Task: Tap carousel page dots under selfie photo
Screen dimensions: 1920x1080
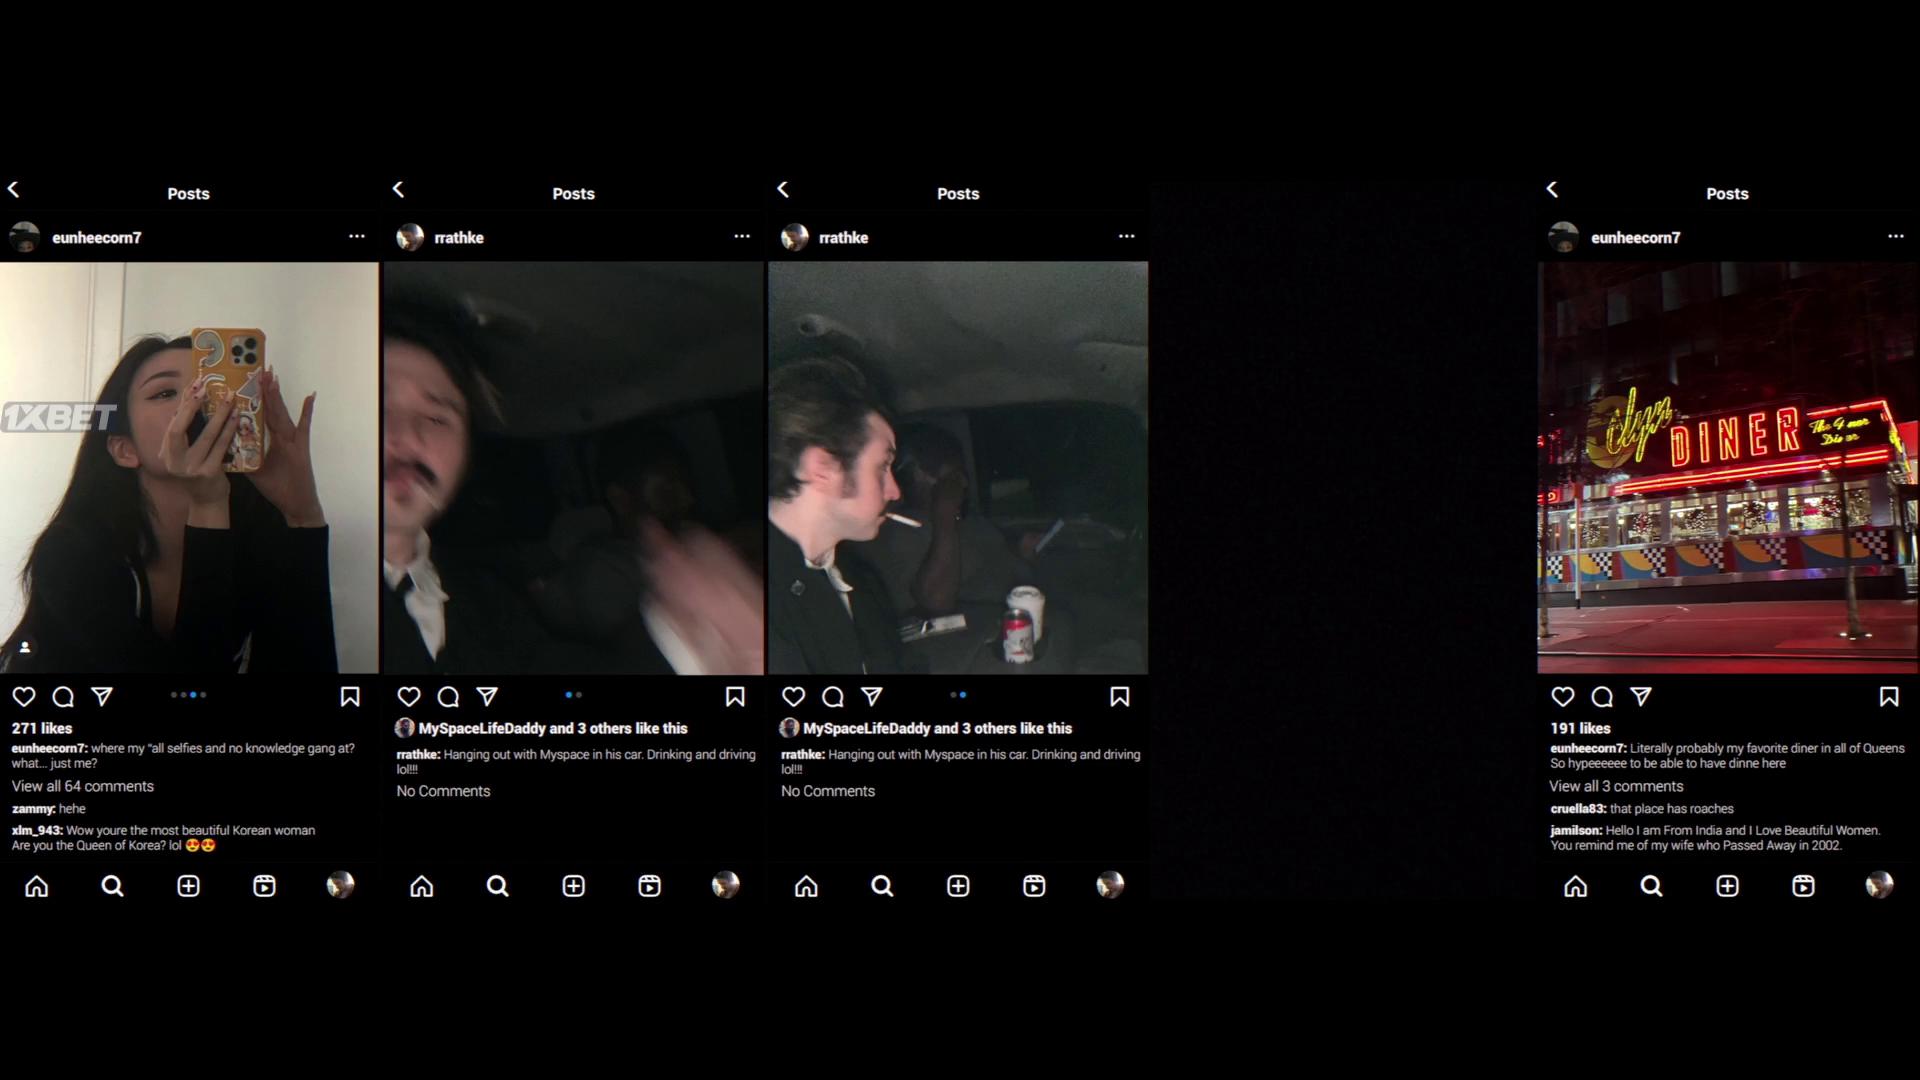Action: [x=188, y=694]
